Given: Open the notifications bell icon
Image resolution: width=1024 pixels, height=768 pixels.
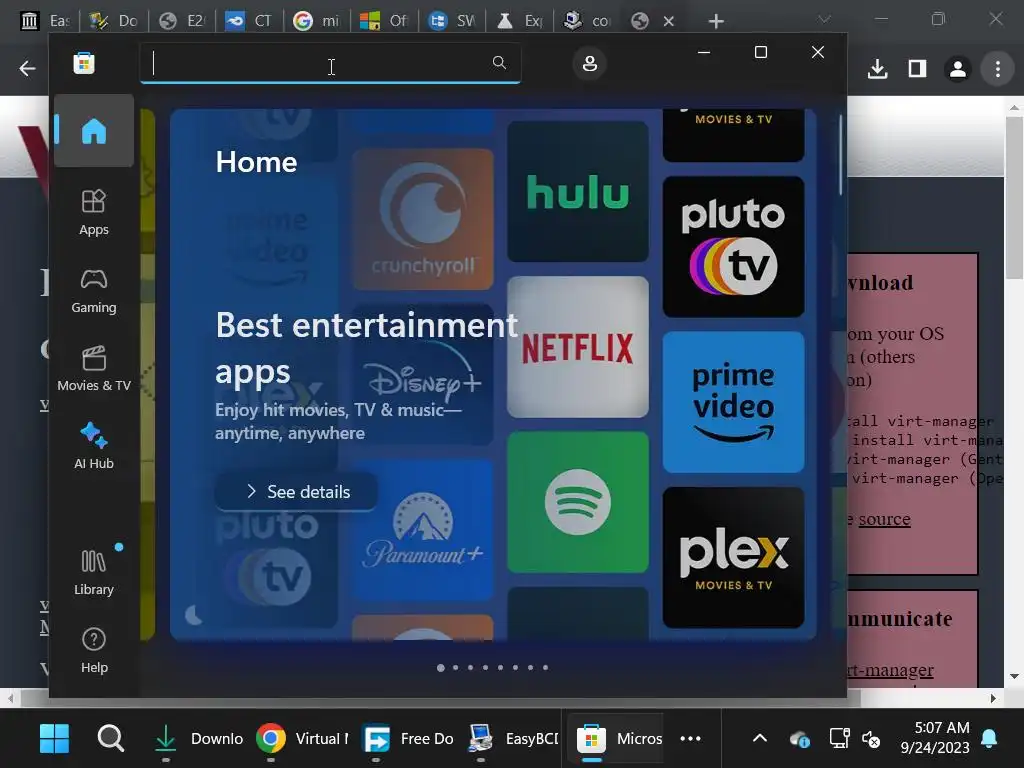Looking at the screenshot, I should pos(989,739).
